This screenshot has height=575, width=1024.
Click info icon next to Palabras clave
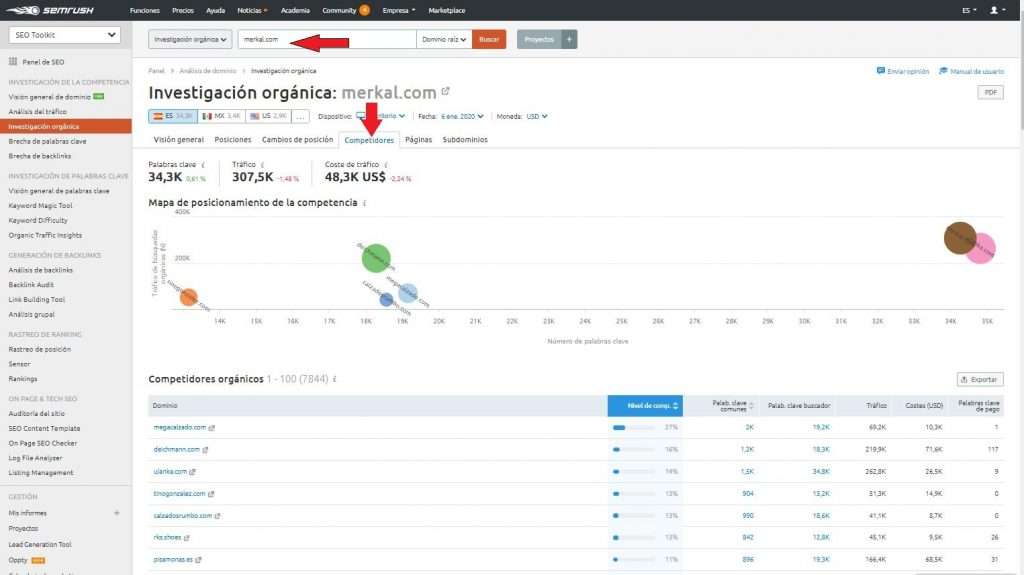click(x=203, y=165)
